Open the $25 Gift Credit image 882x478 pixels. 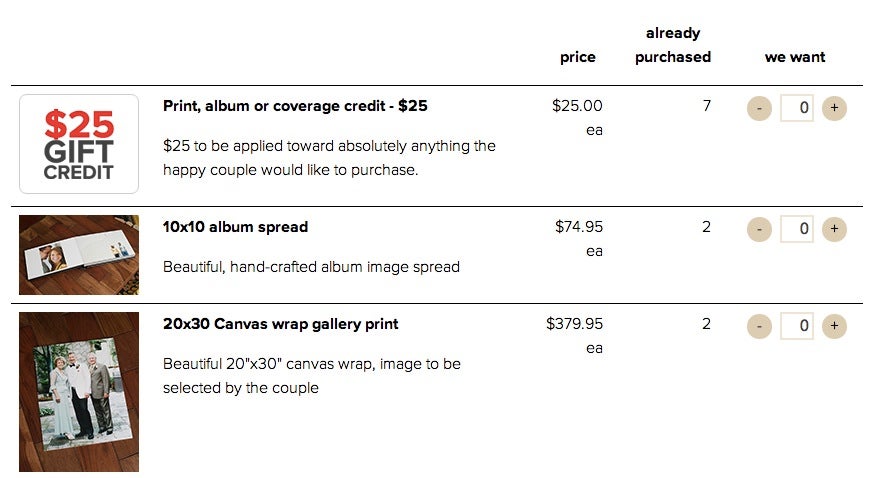(x=79, y=144)
